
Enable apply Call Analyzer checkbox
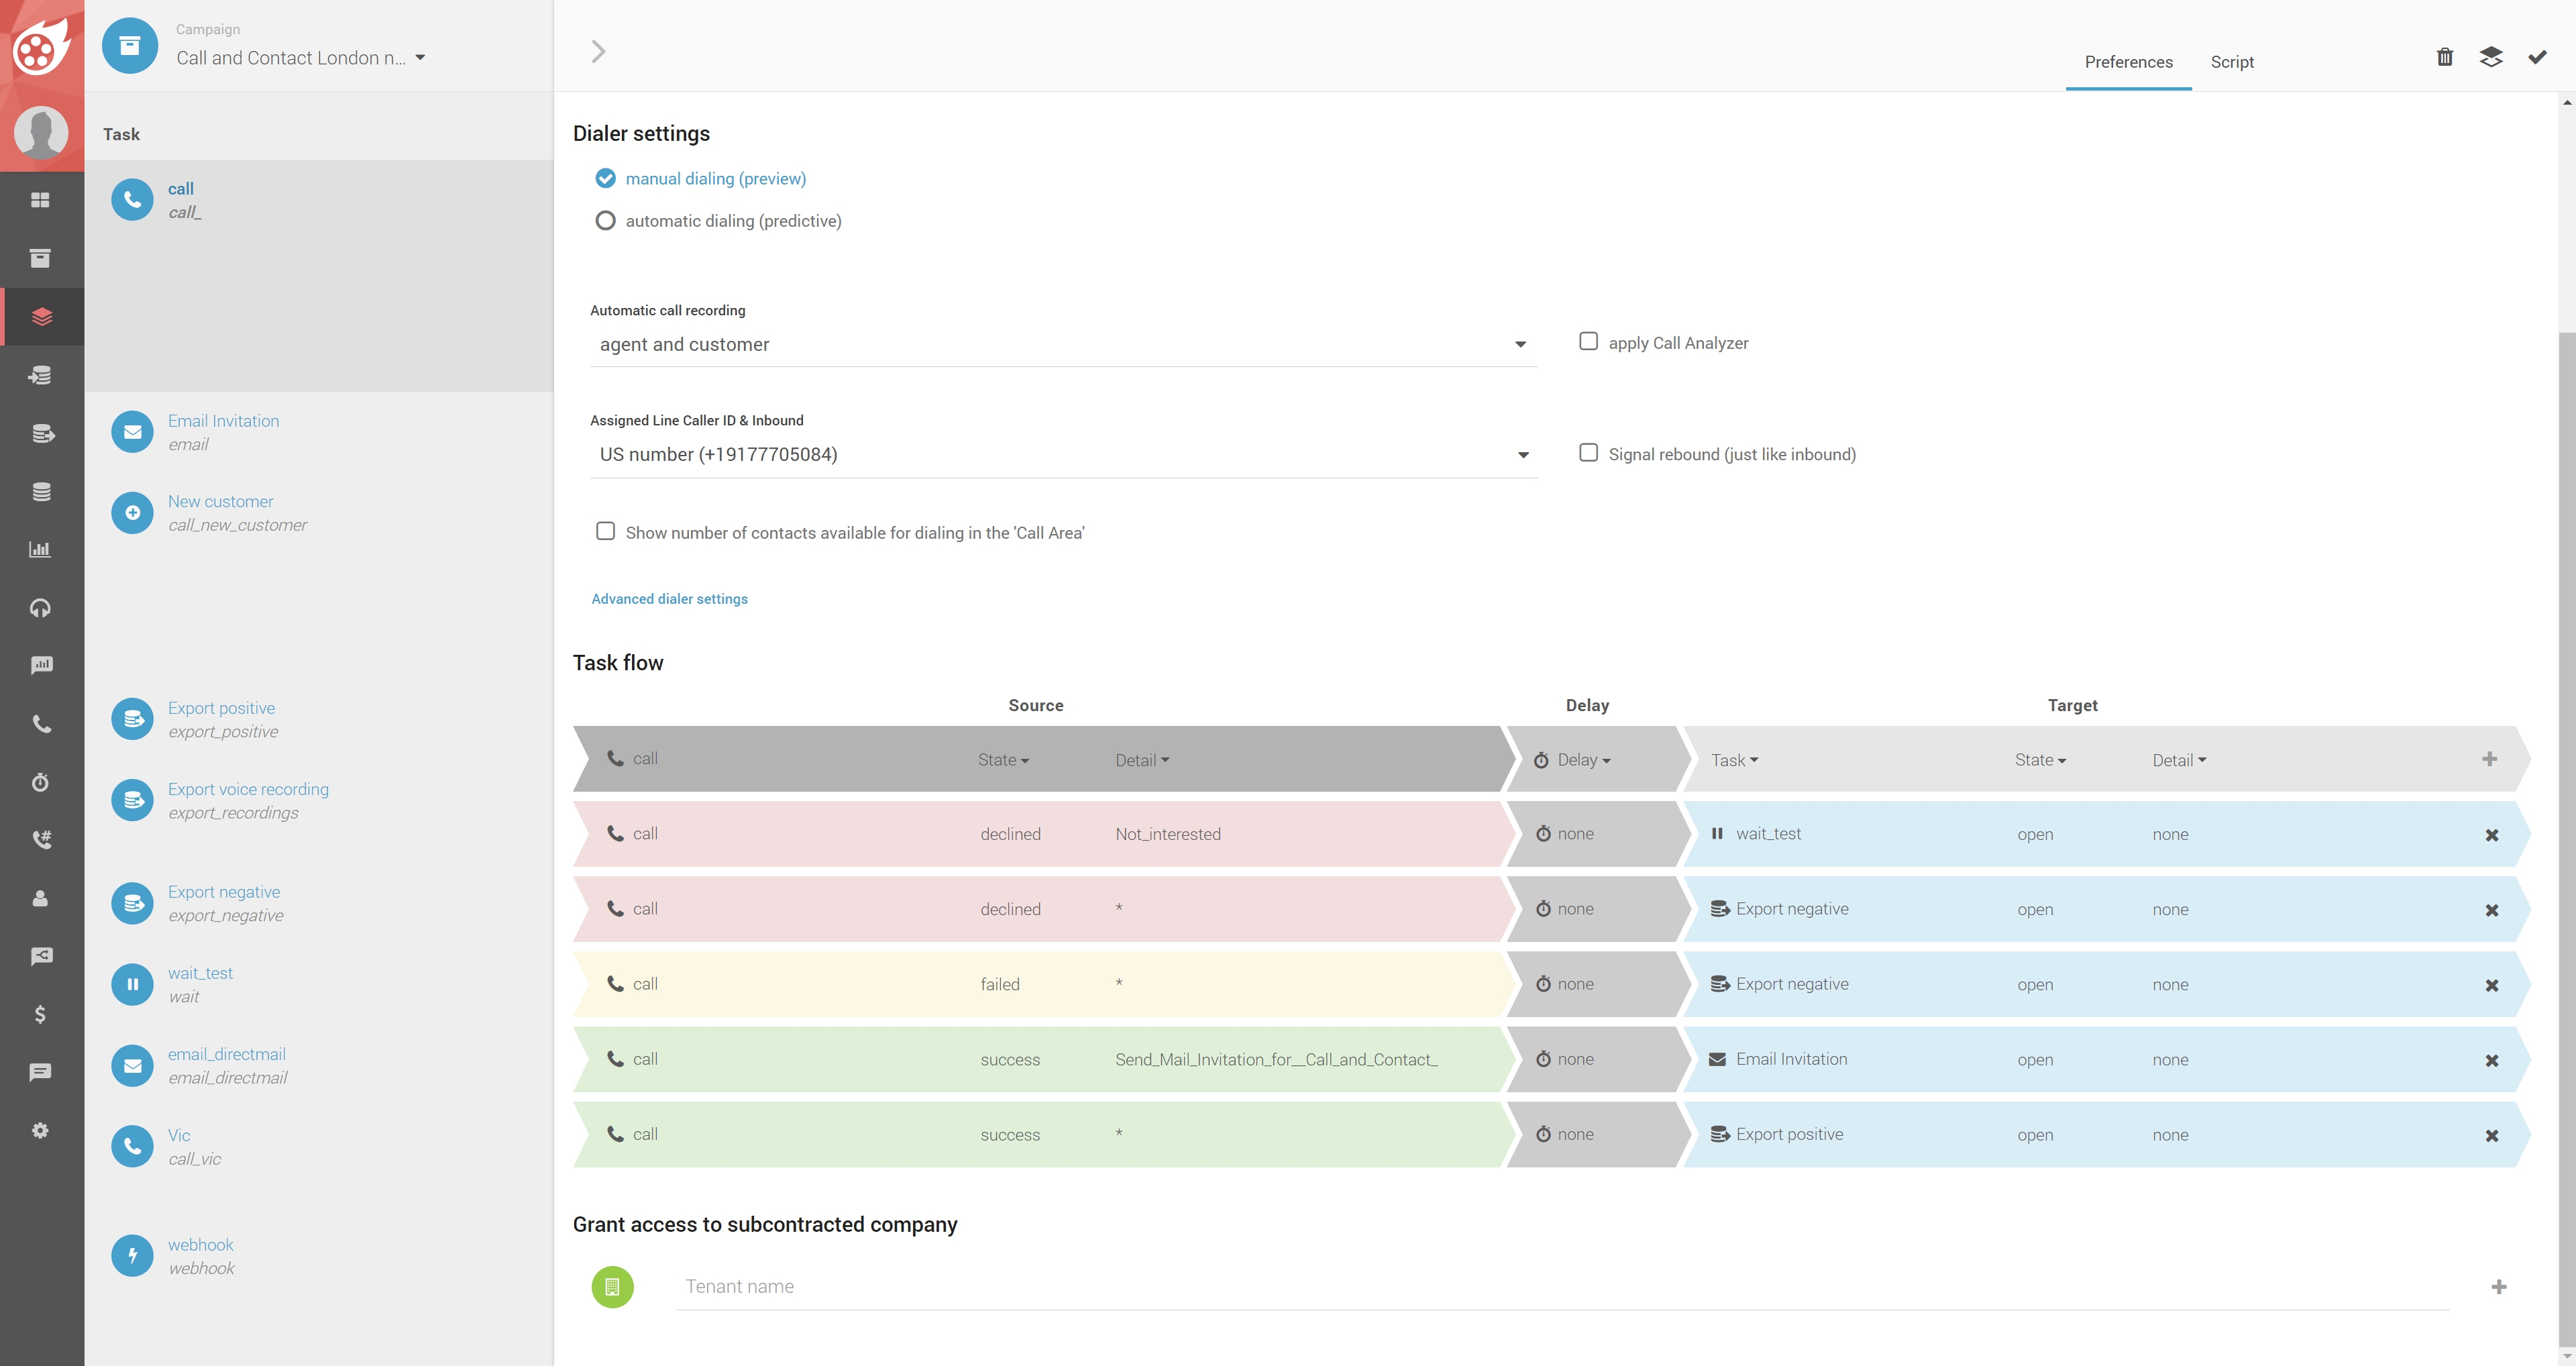[1588, 342]
